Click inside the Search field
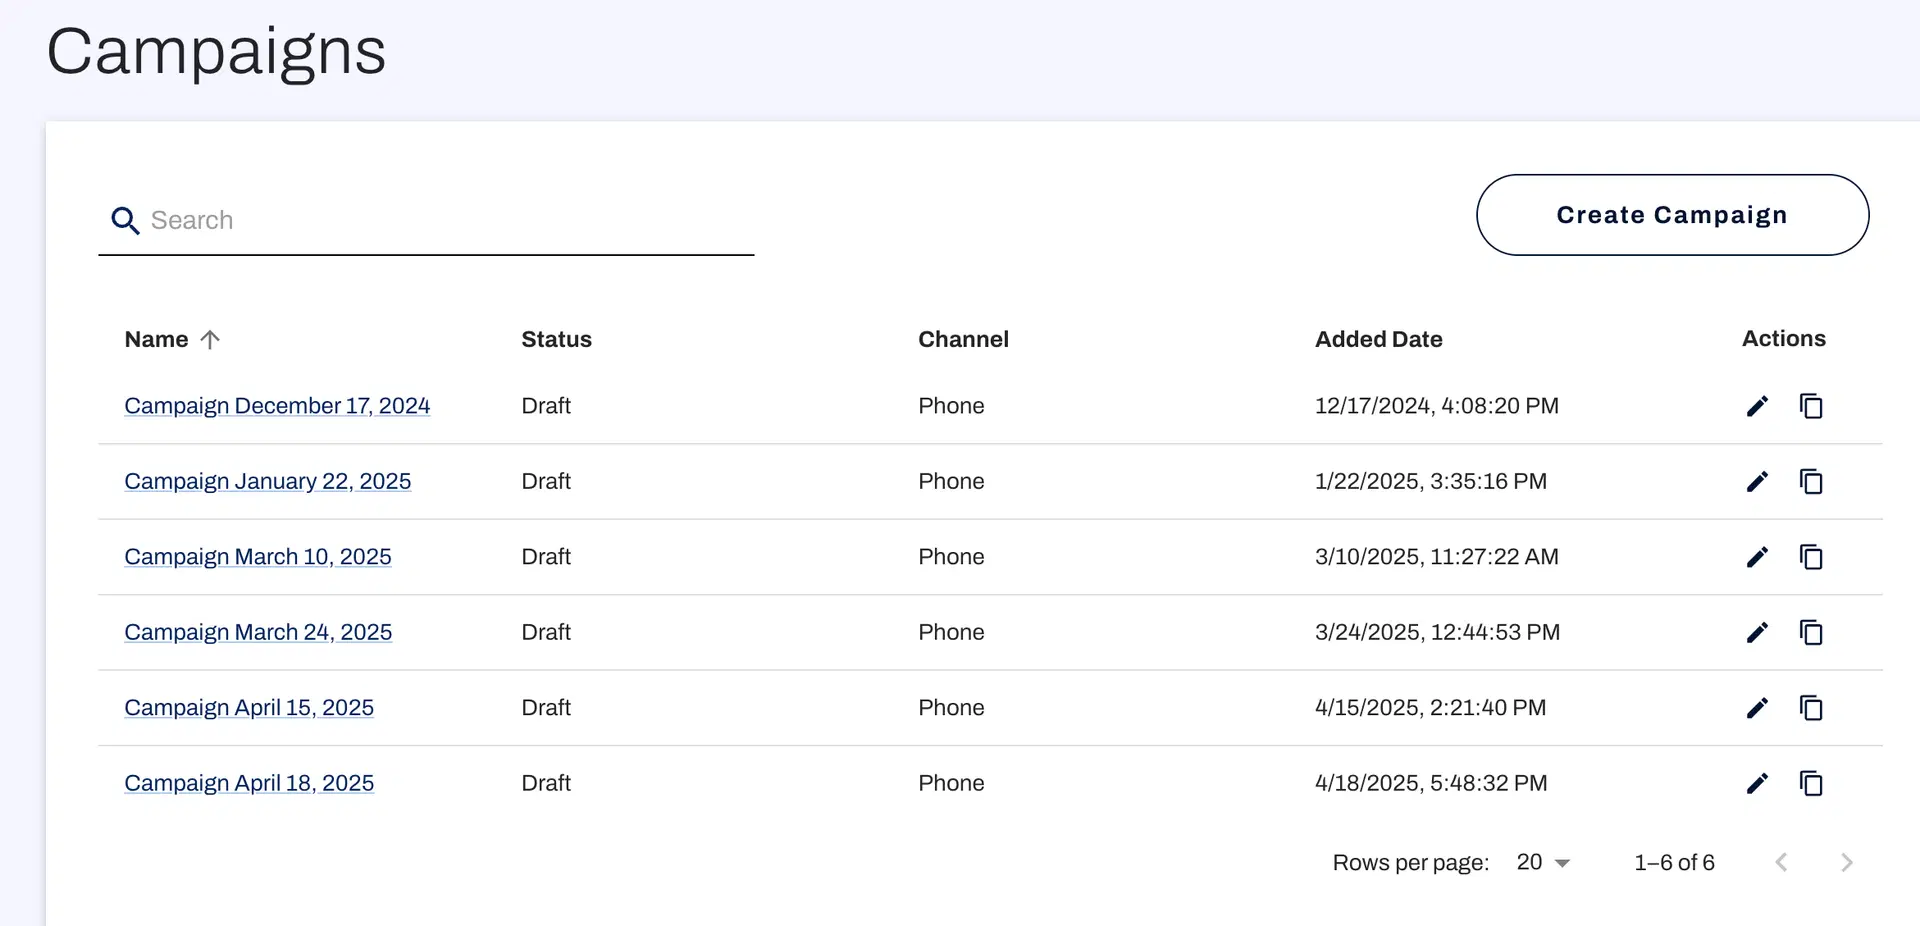 pos(400,220)
